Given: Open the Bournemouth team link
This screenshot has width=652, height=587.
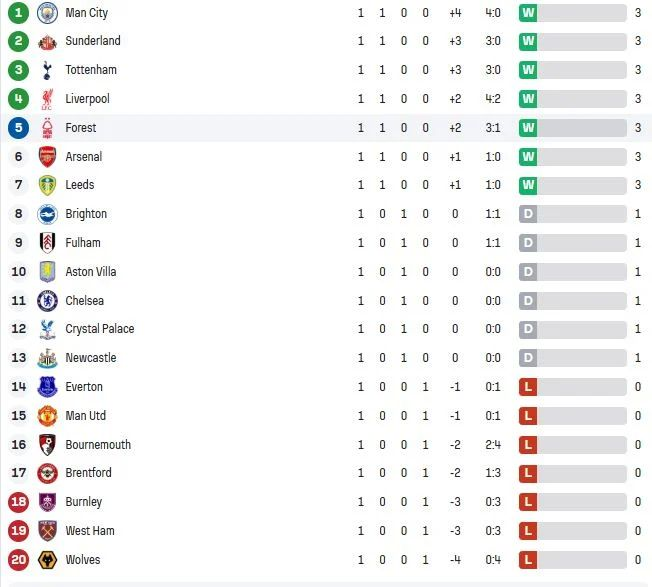Looking at the screenshot, I should pyautogui.click(x=98, y=445).
